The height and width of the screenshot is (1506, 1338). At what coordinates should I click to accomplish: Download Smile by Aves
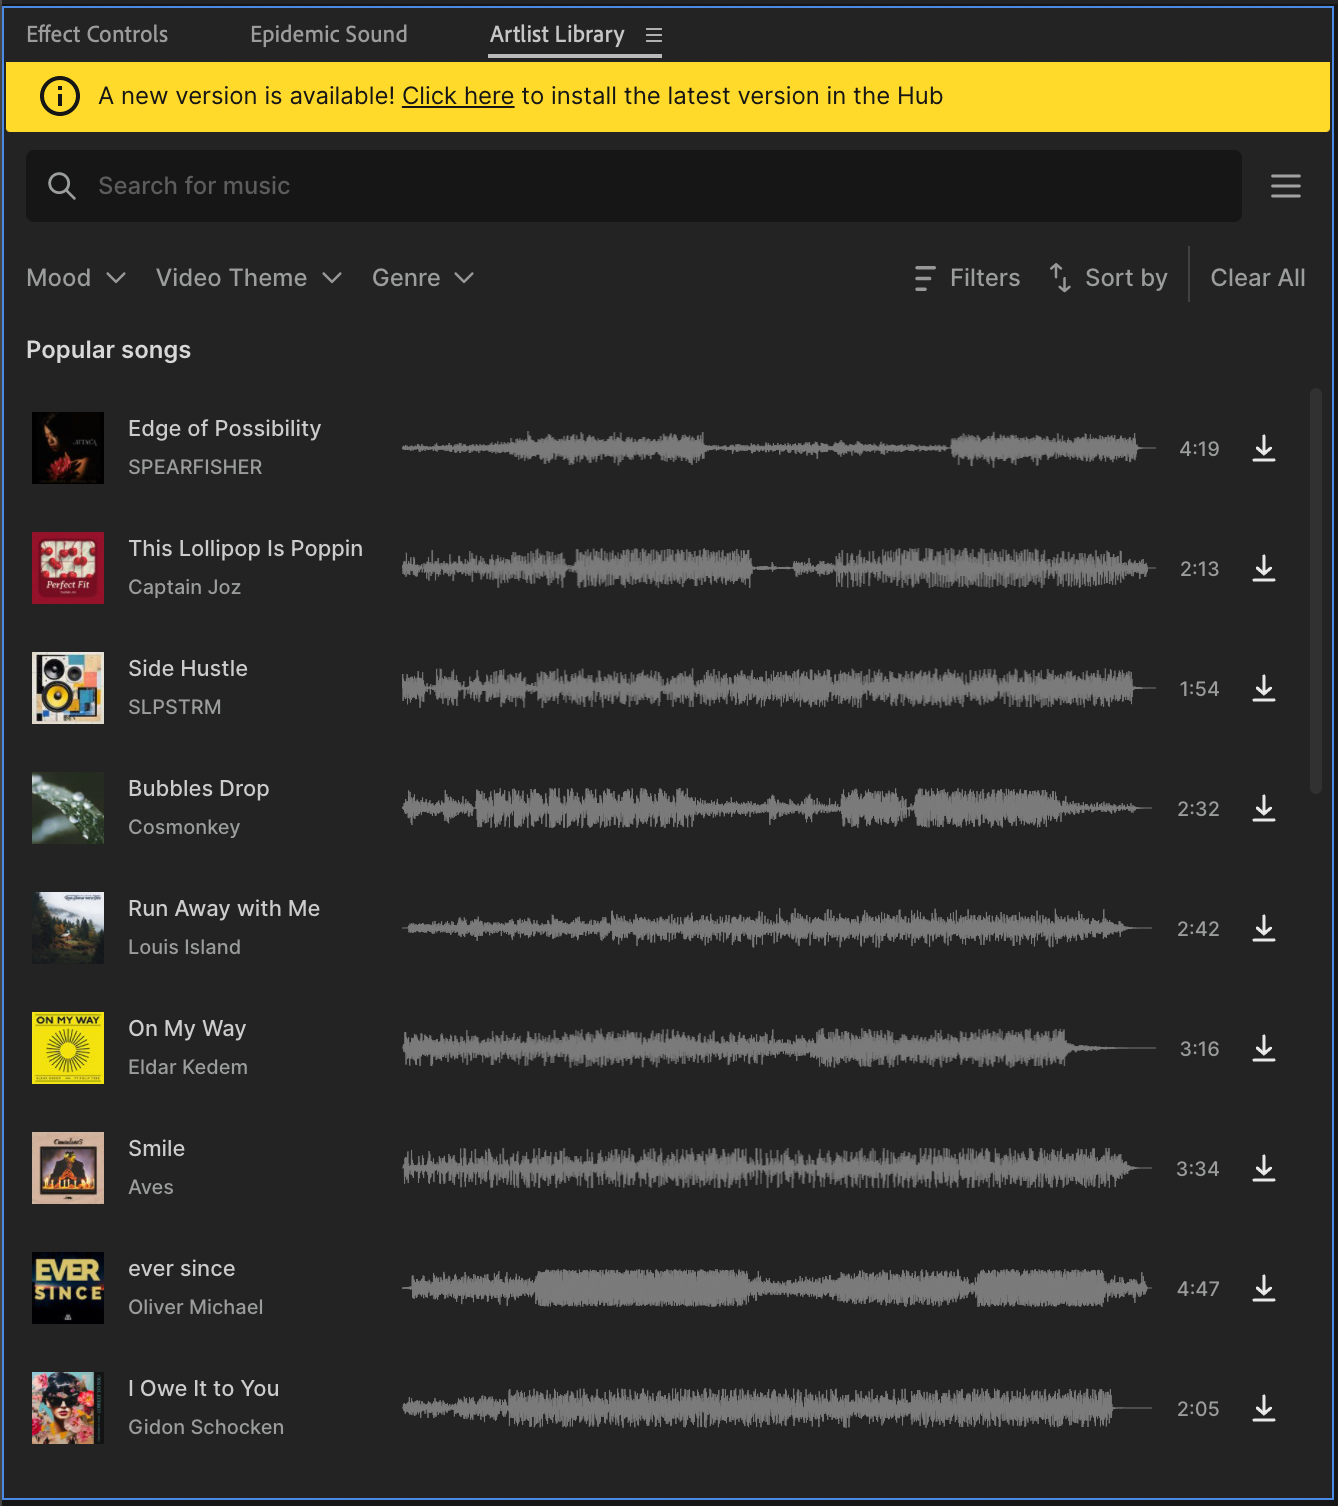[1264, 1168]
